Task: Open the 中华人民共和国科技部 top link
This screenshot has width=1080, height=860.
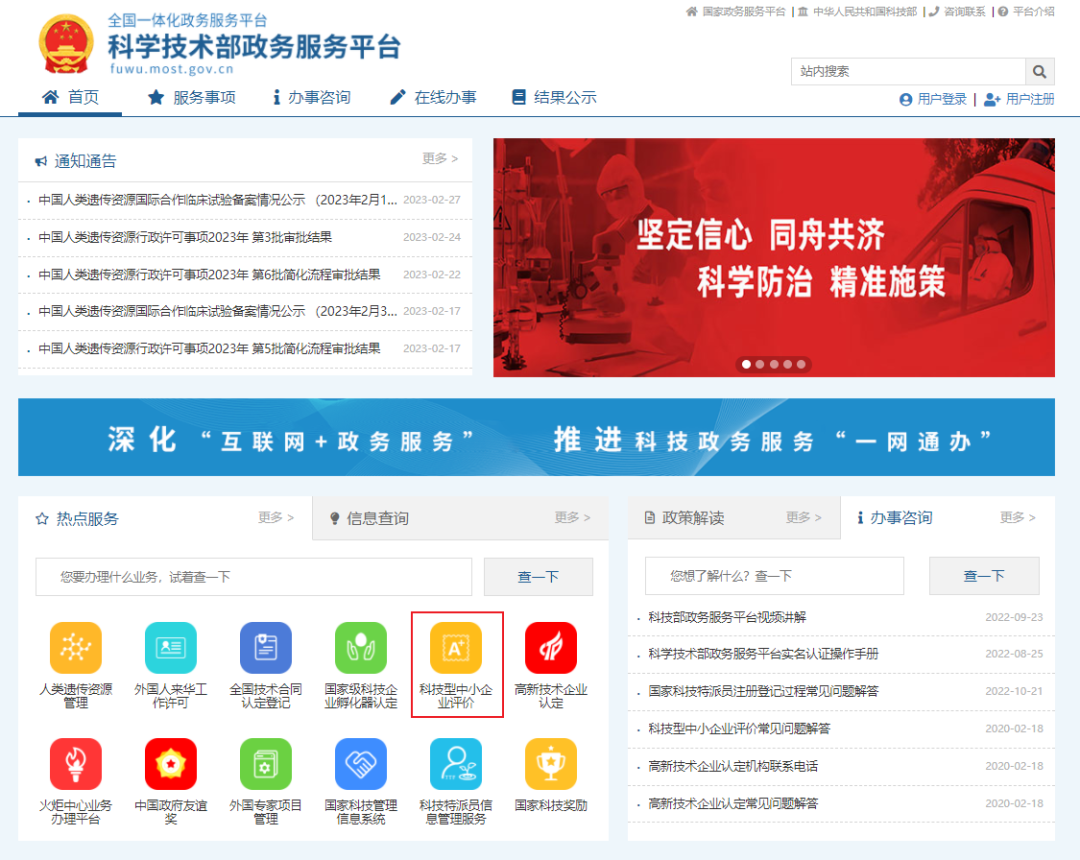Action: (x=858, y=12)
